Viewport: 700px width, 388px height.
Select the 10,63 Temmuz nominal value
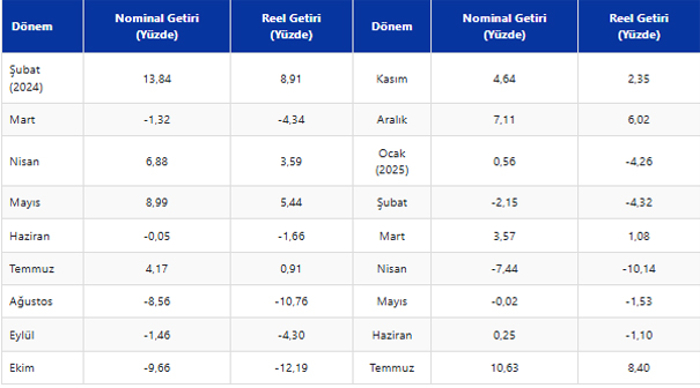point(504,368)
